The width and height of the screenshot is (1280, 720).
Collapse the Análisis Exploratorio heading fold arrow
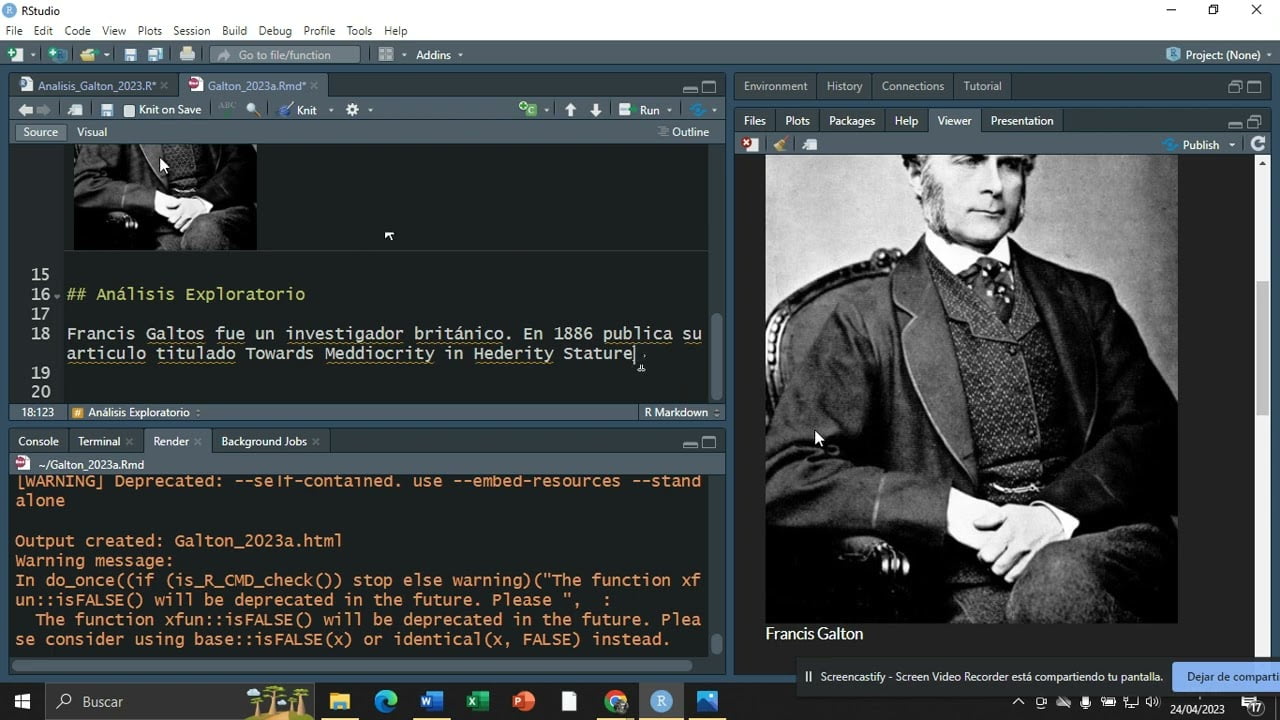coord(57,295)
